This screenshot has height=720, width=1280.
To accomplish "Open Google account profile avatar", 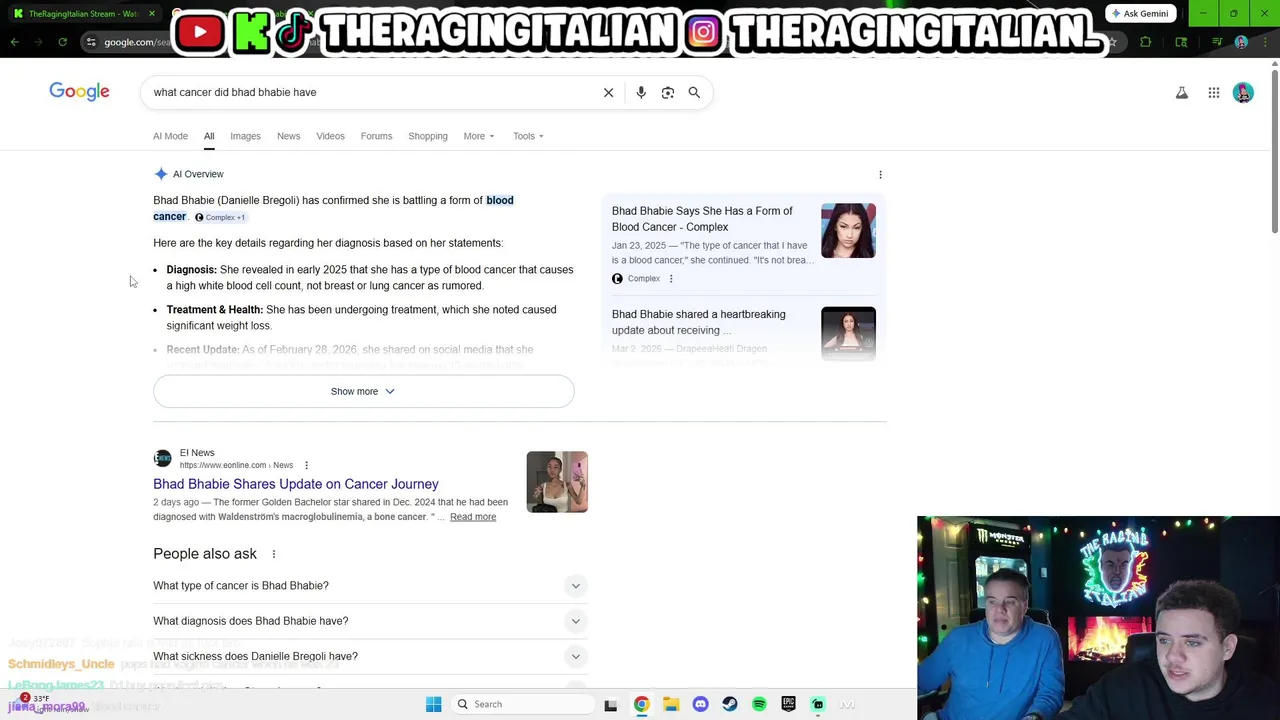I will (1243, 93).
